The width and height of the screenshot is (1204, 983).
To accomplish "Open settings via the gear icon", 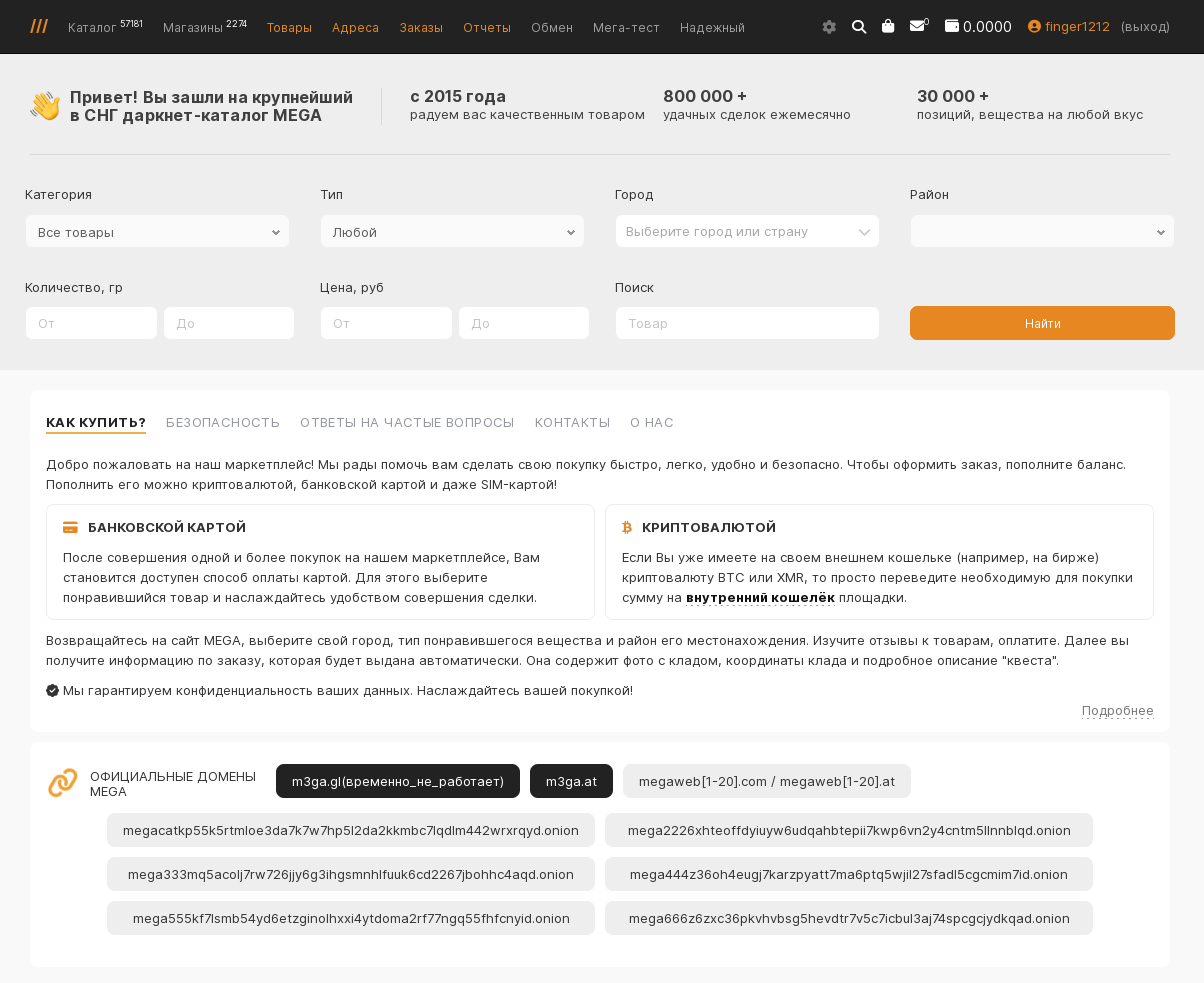I will (x=829, y=27).
